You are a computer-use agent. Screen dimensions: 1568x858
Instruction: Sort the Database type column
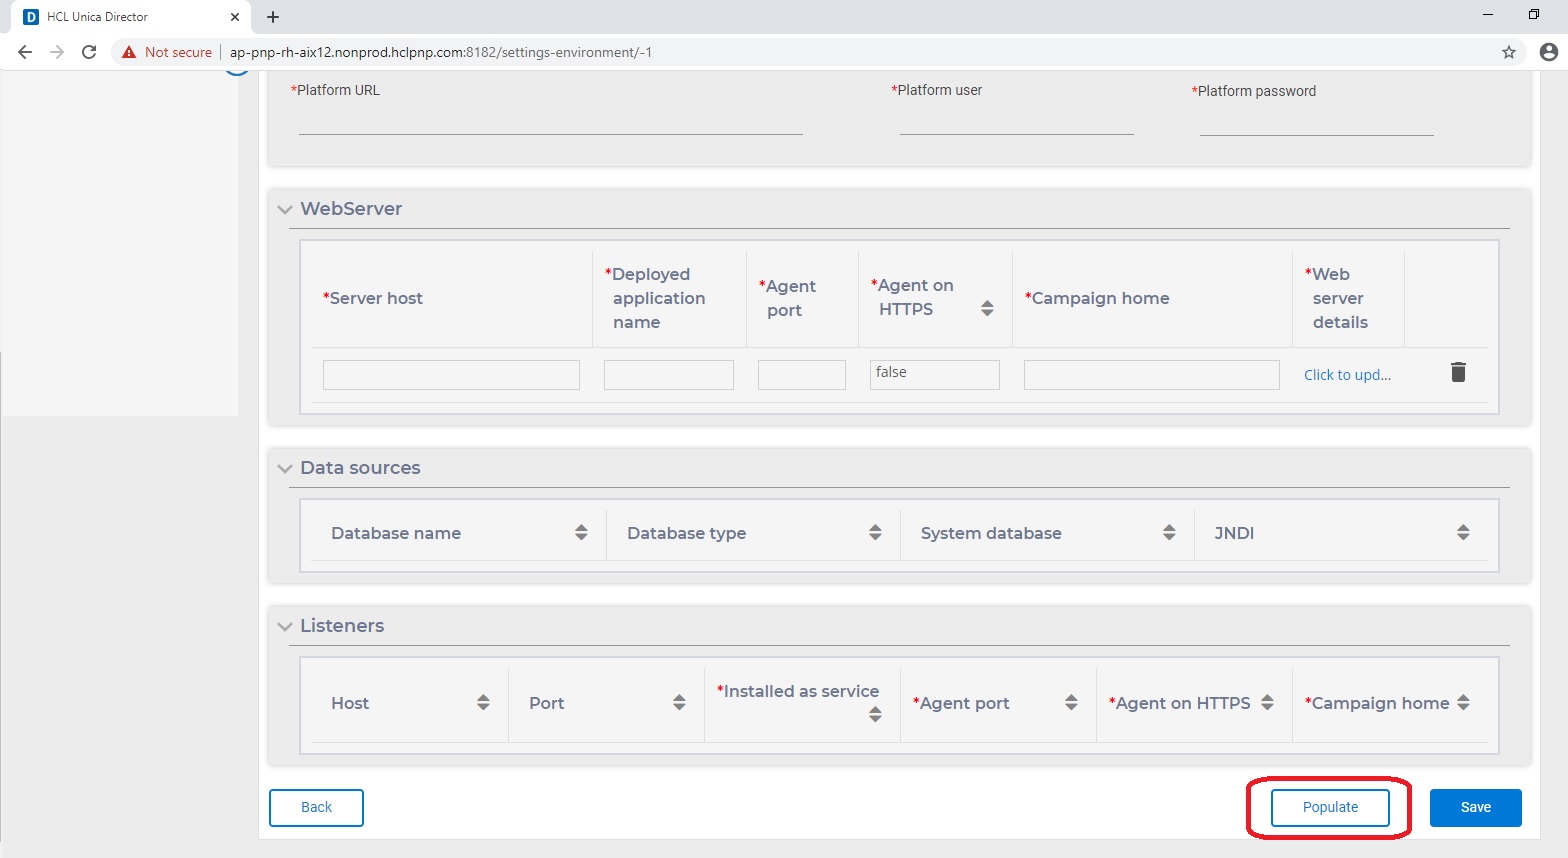click(x=875, y=533)
